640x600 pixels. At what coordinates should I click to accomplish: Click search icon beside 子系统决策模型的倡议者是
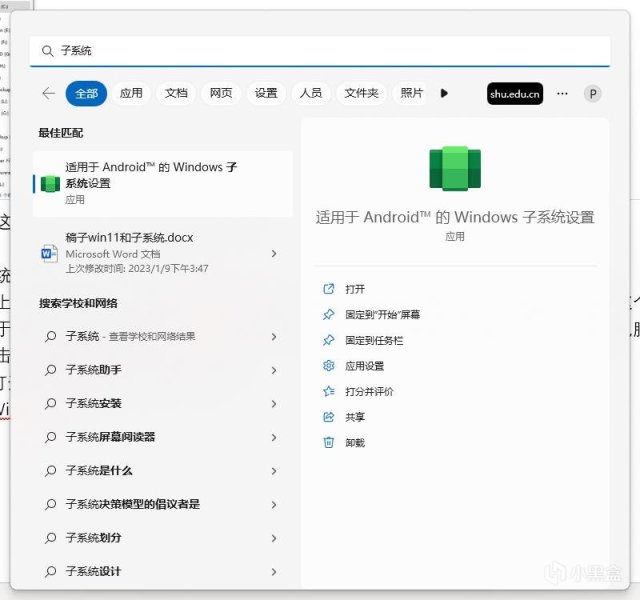[50, 504]
